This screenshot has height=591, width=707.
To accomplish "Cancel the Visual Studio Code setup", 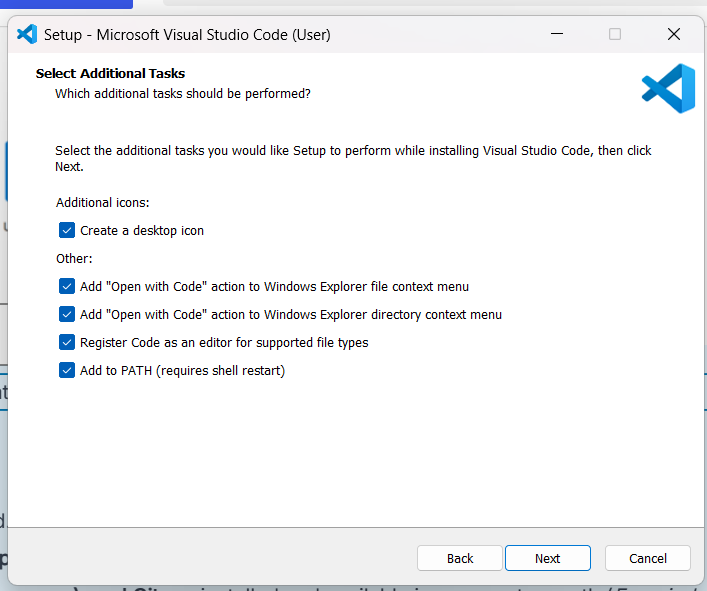I will click(647, 558).
